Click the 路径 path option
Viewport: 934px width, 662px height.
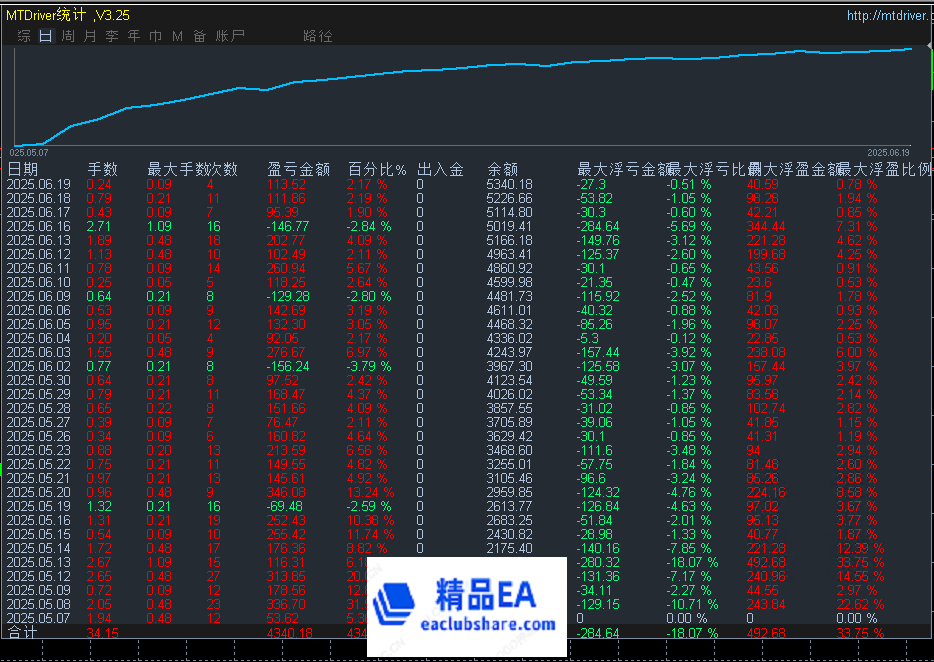coord(317,36)
